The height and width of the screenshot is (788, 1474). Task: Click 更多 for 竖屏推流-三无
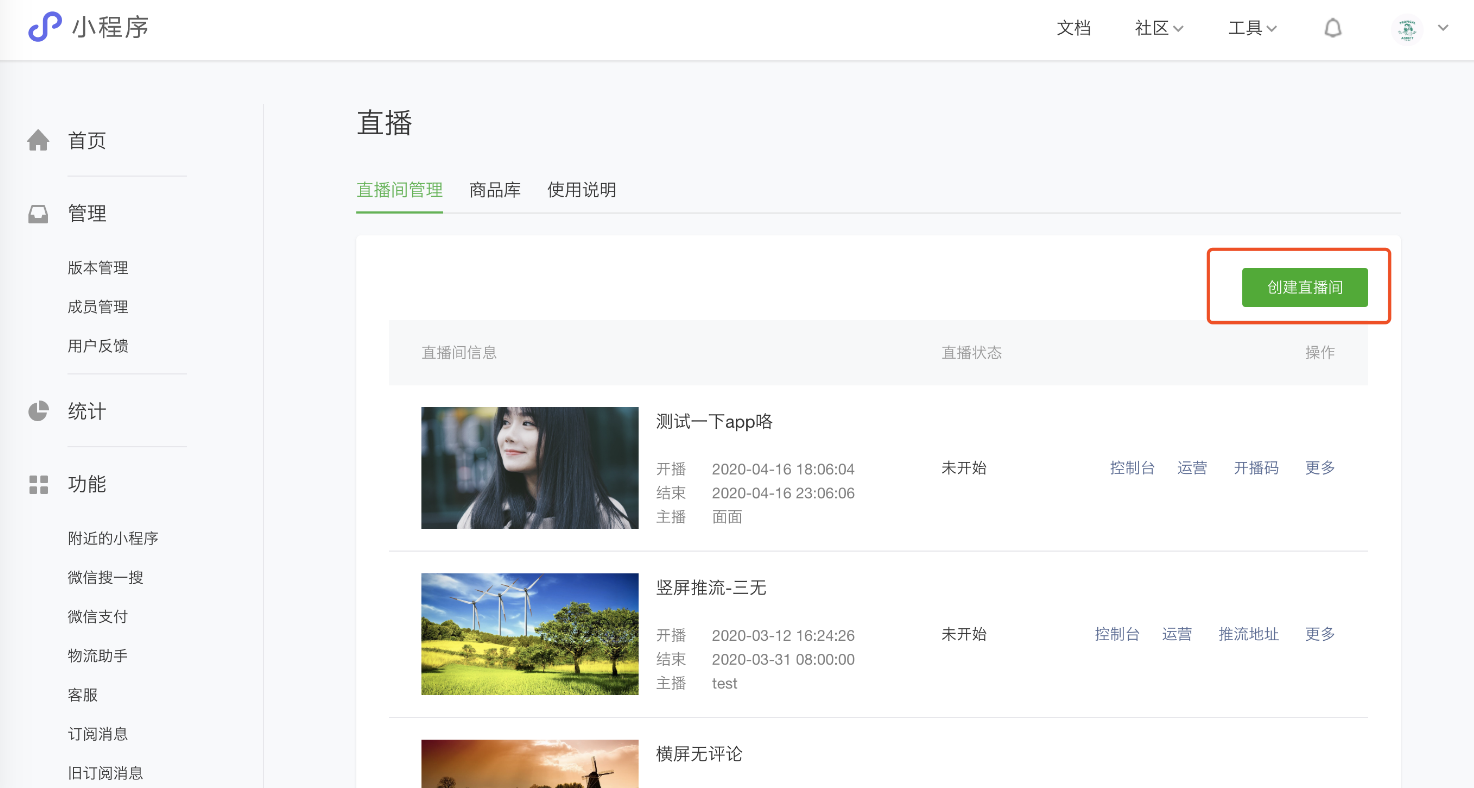point(1320,634)
